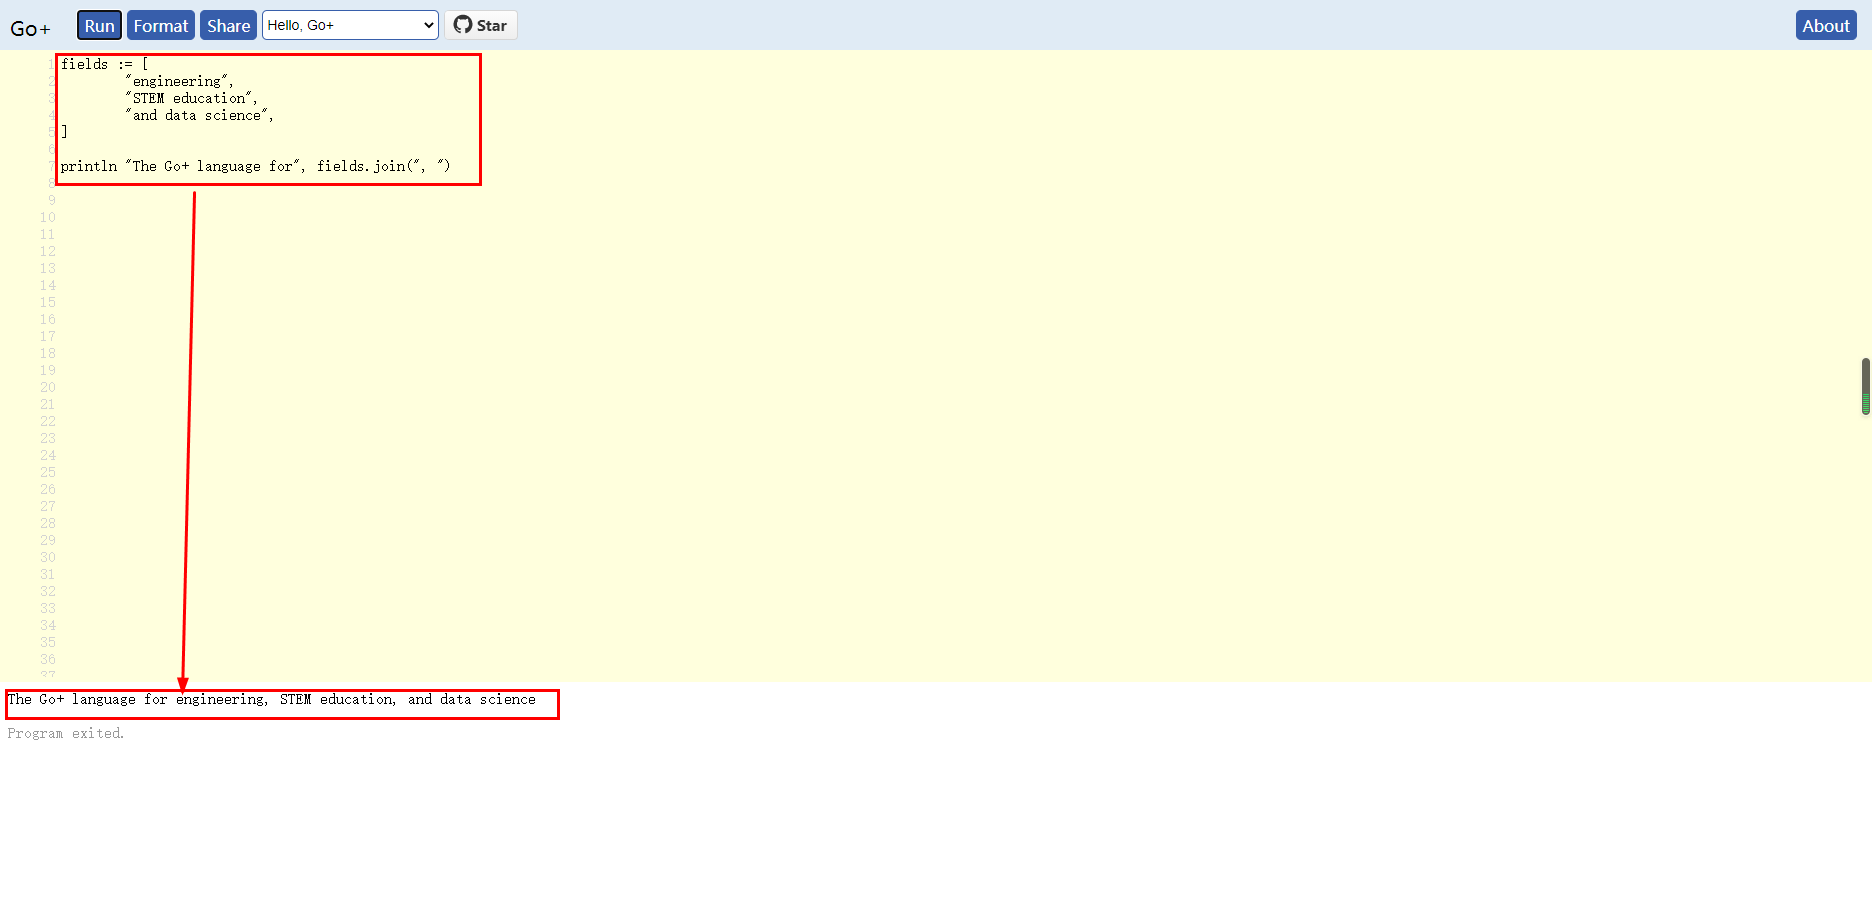Run the Go+ program
1872x909 pixels.
pos(99,25)
